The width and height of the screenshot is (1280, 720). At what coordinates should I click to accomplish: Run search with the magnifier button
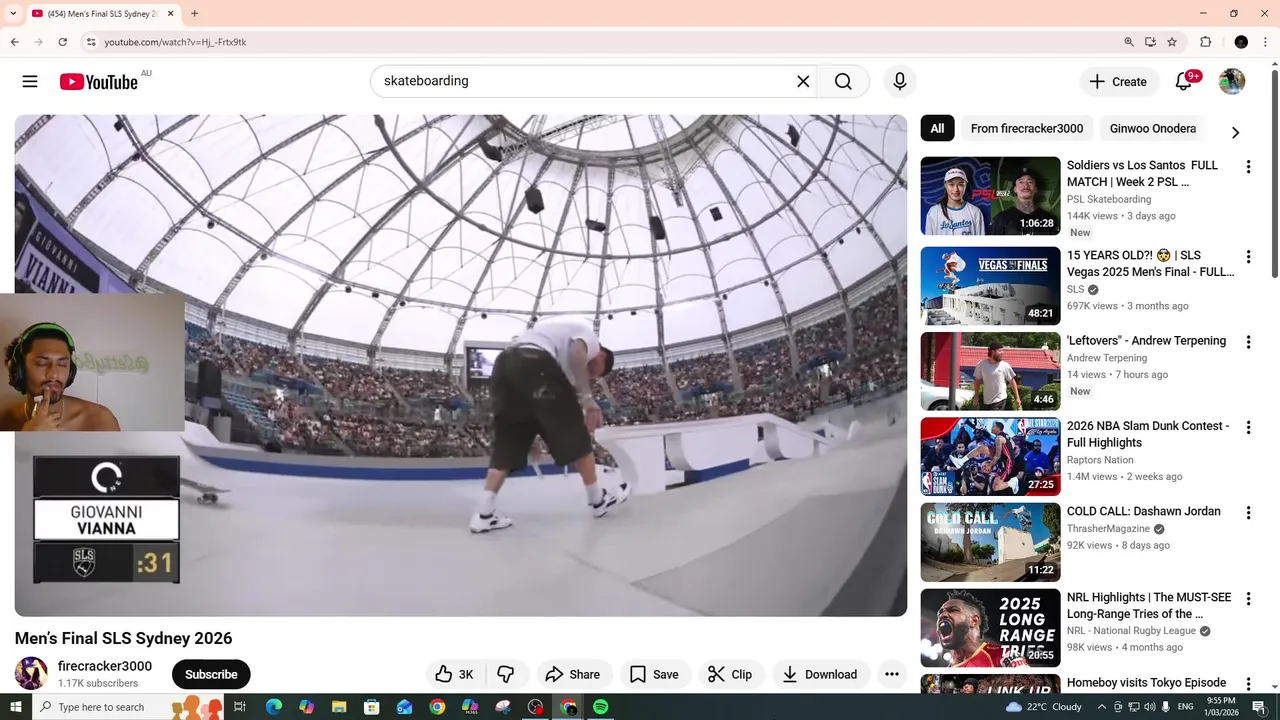click(x=843, y=81)
